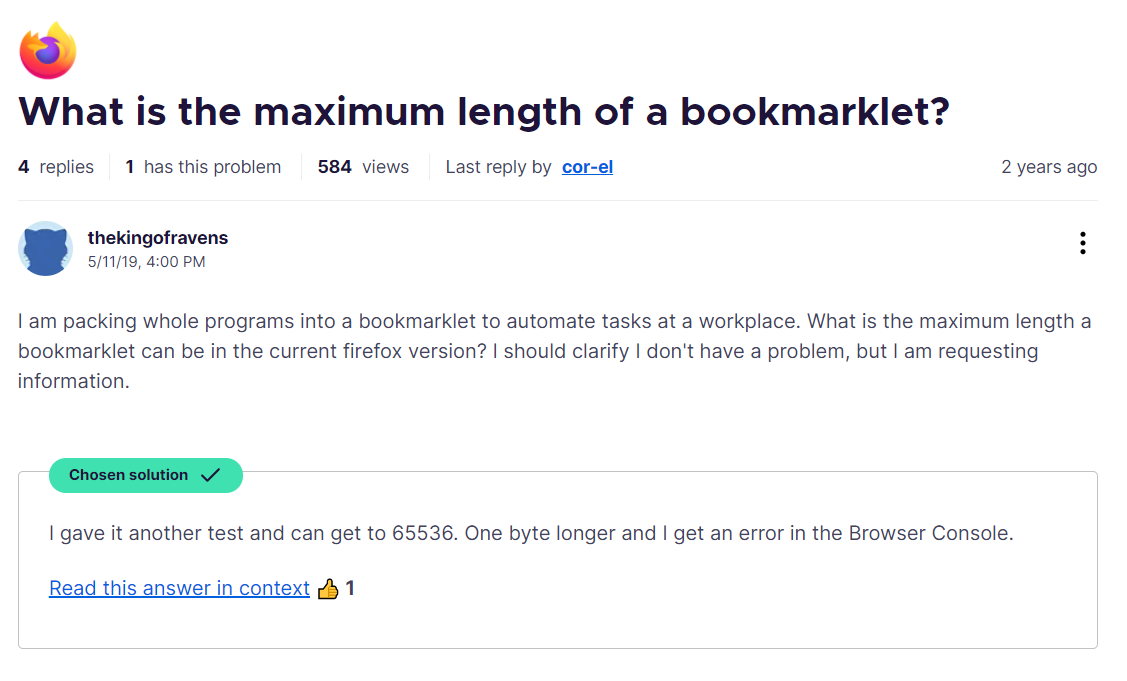The height and width of the screenshot is (681, 1127).
Task: Click the 2 years ago timestamp
Action: pyautogui.click(x=1049, y=167)
